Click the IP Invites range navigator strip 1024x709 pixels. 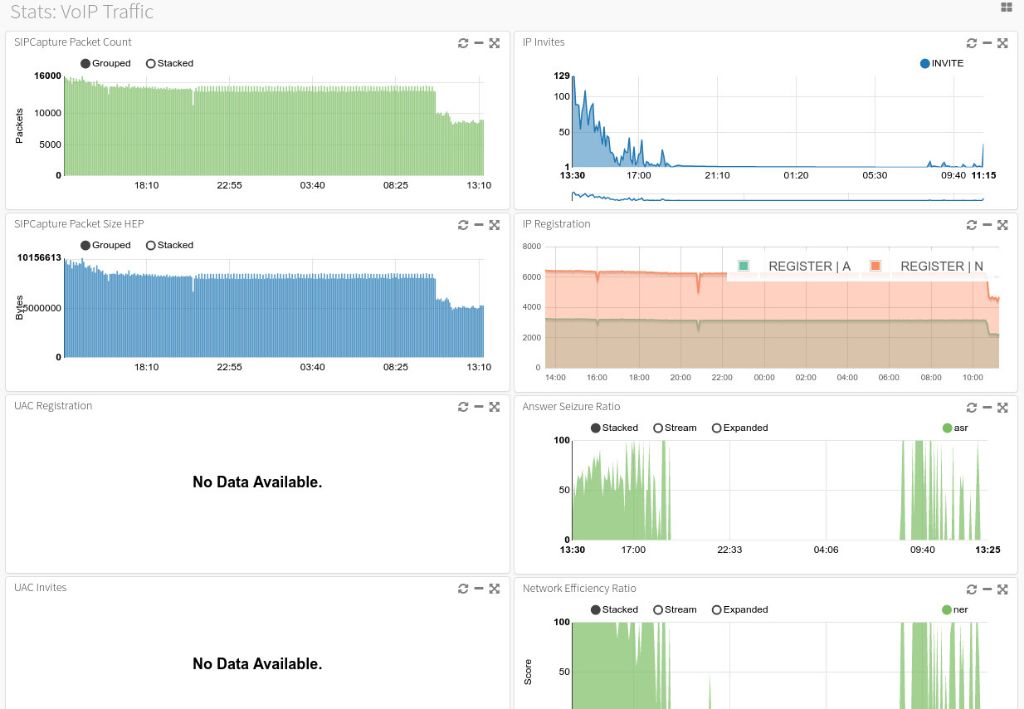pyautogui.click(x=777, y=198)
